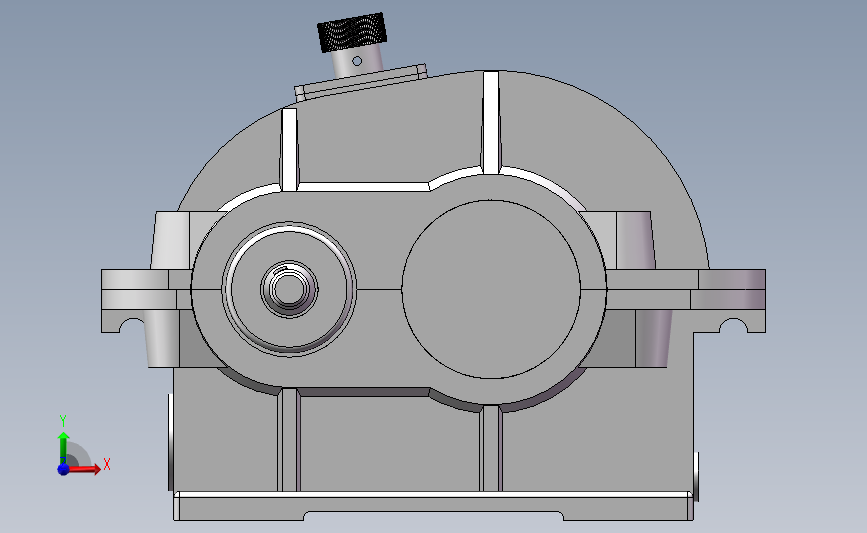This screenshot has height=533, width=867.
Task: Pick the upper-left vertical stiffening rib
Action: [x=289, y=150]
